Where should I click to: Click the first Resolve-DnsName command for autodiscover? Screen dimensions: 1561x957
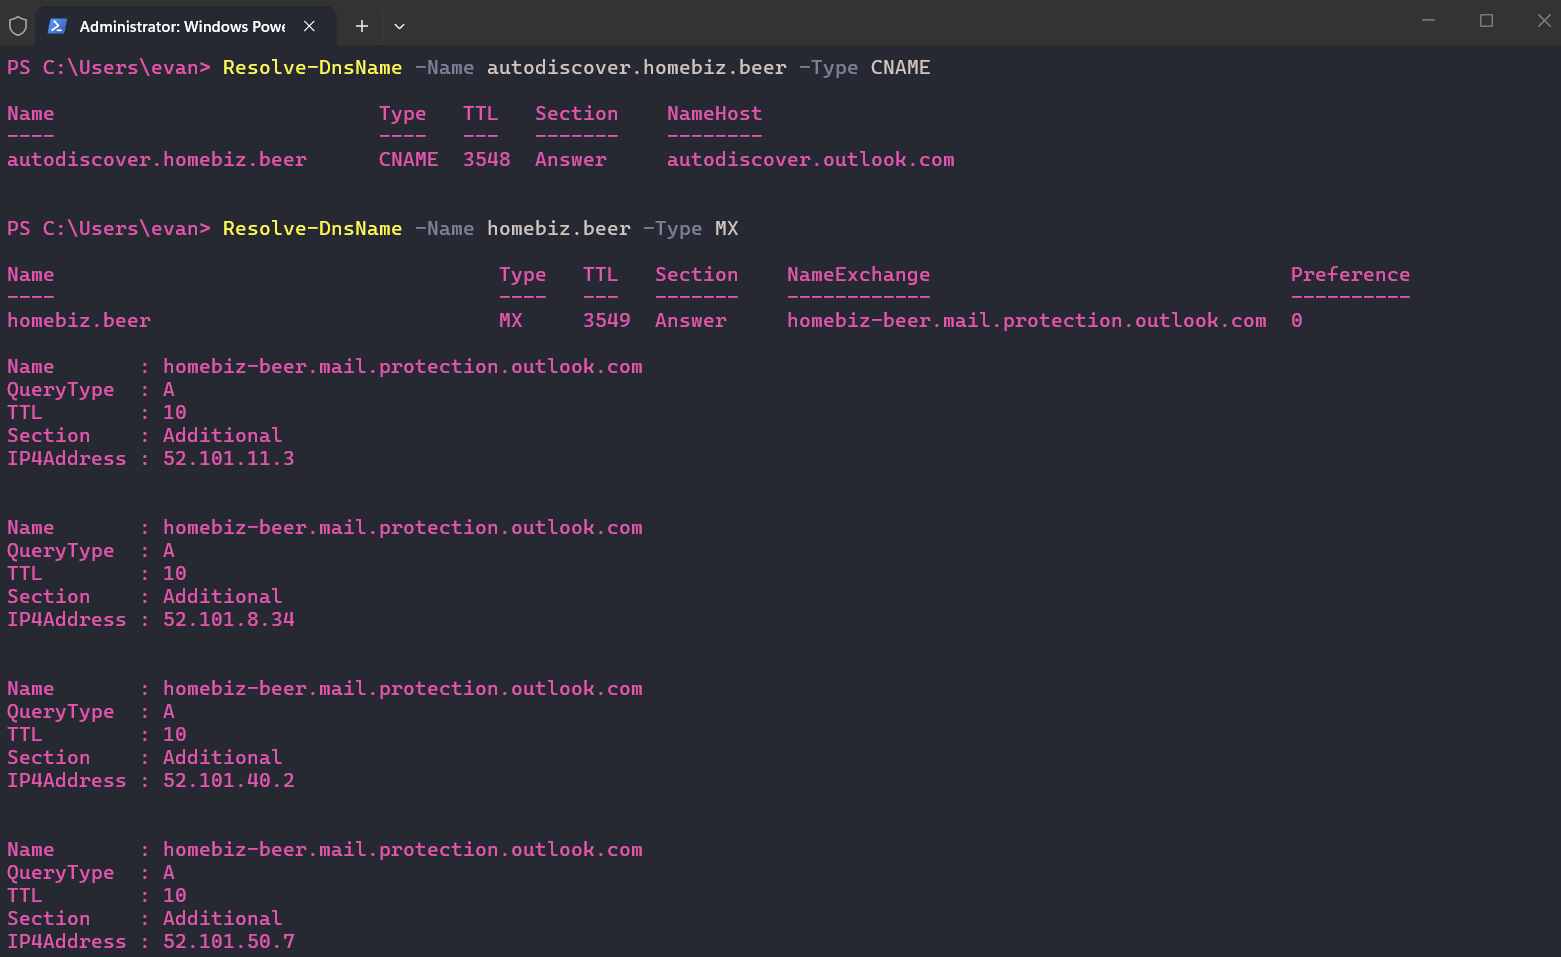click(312, 67)
